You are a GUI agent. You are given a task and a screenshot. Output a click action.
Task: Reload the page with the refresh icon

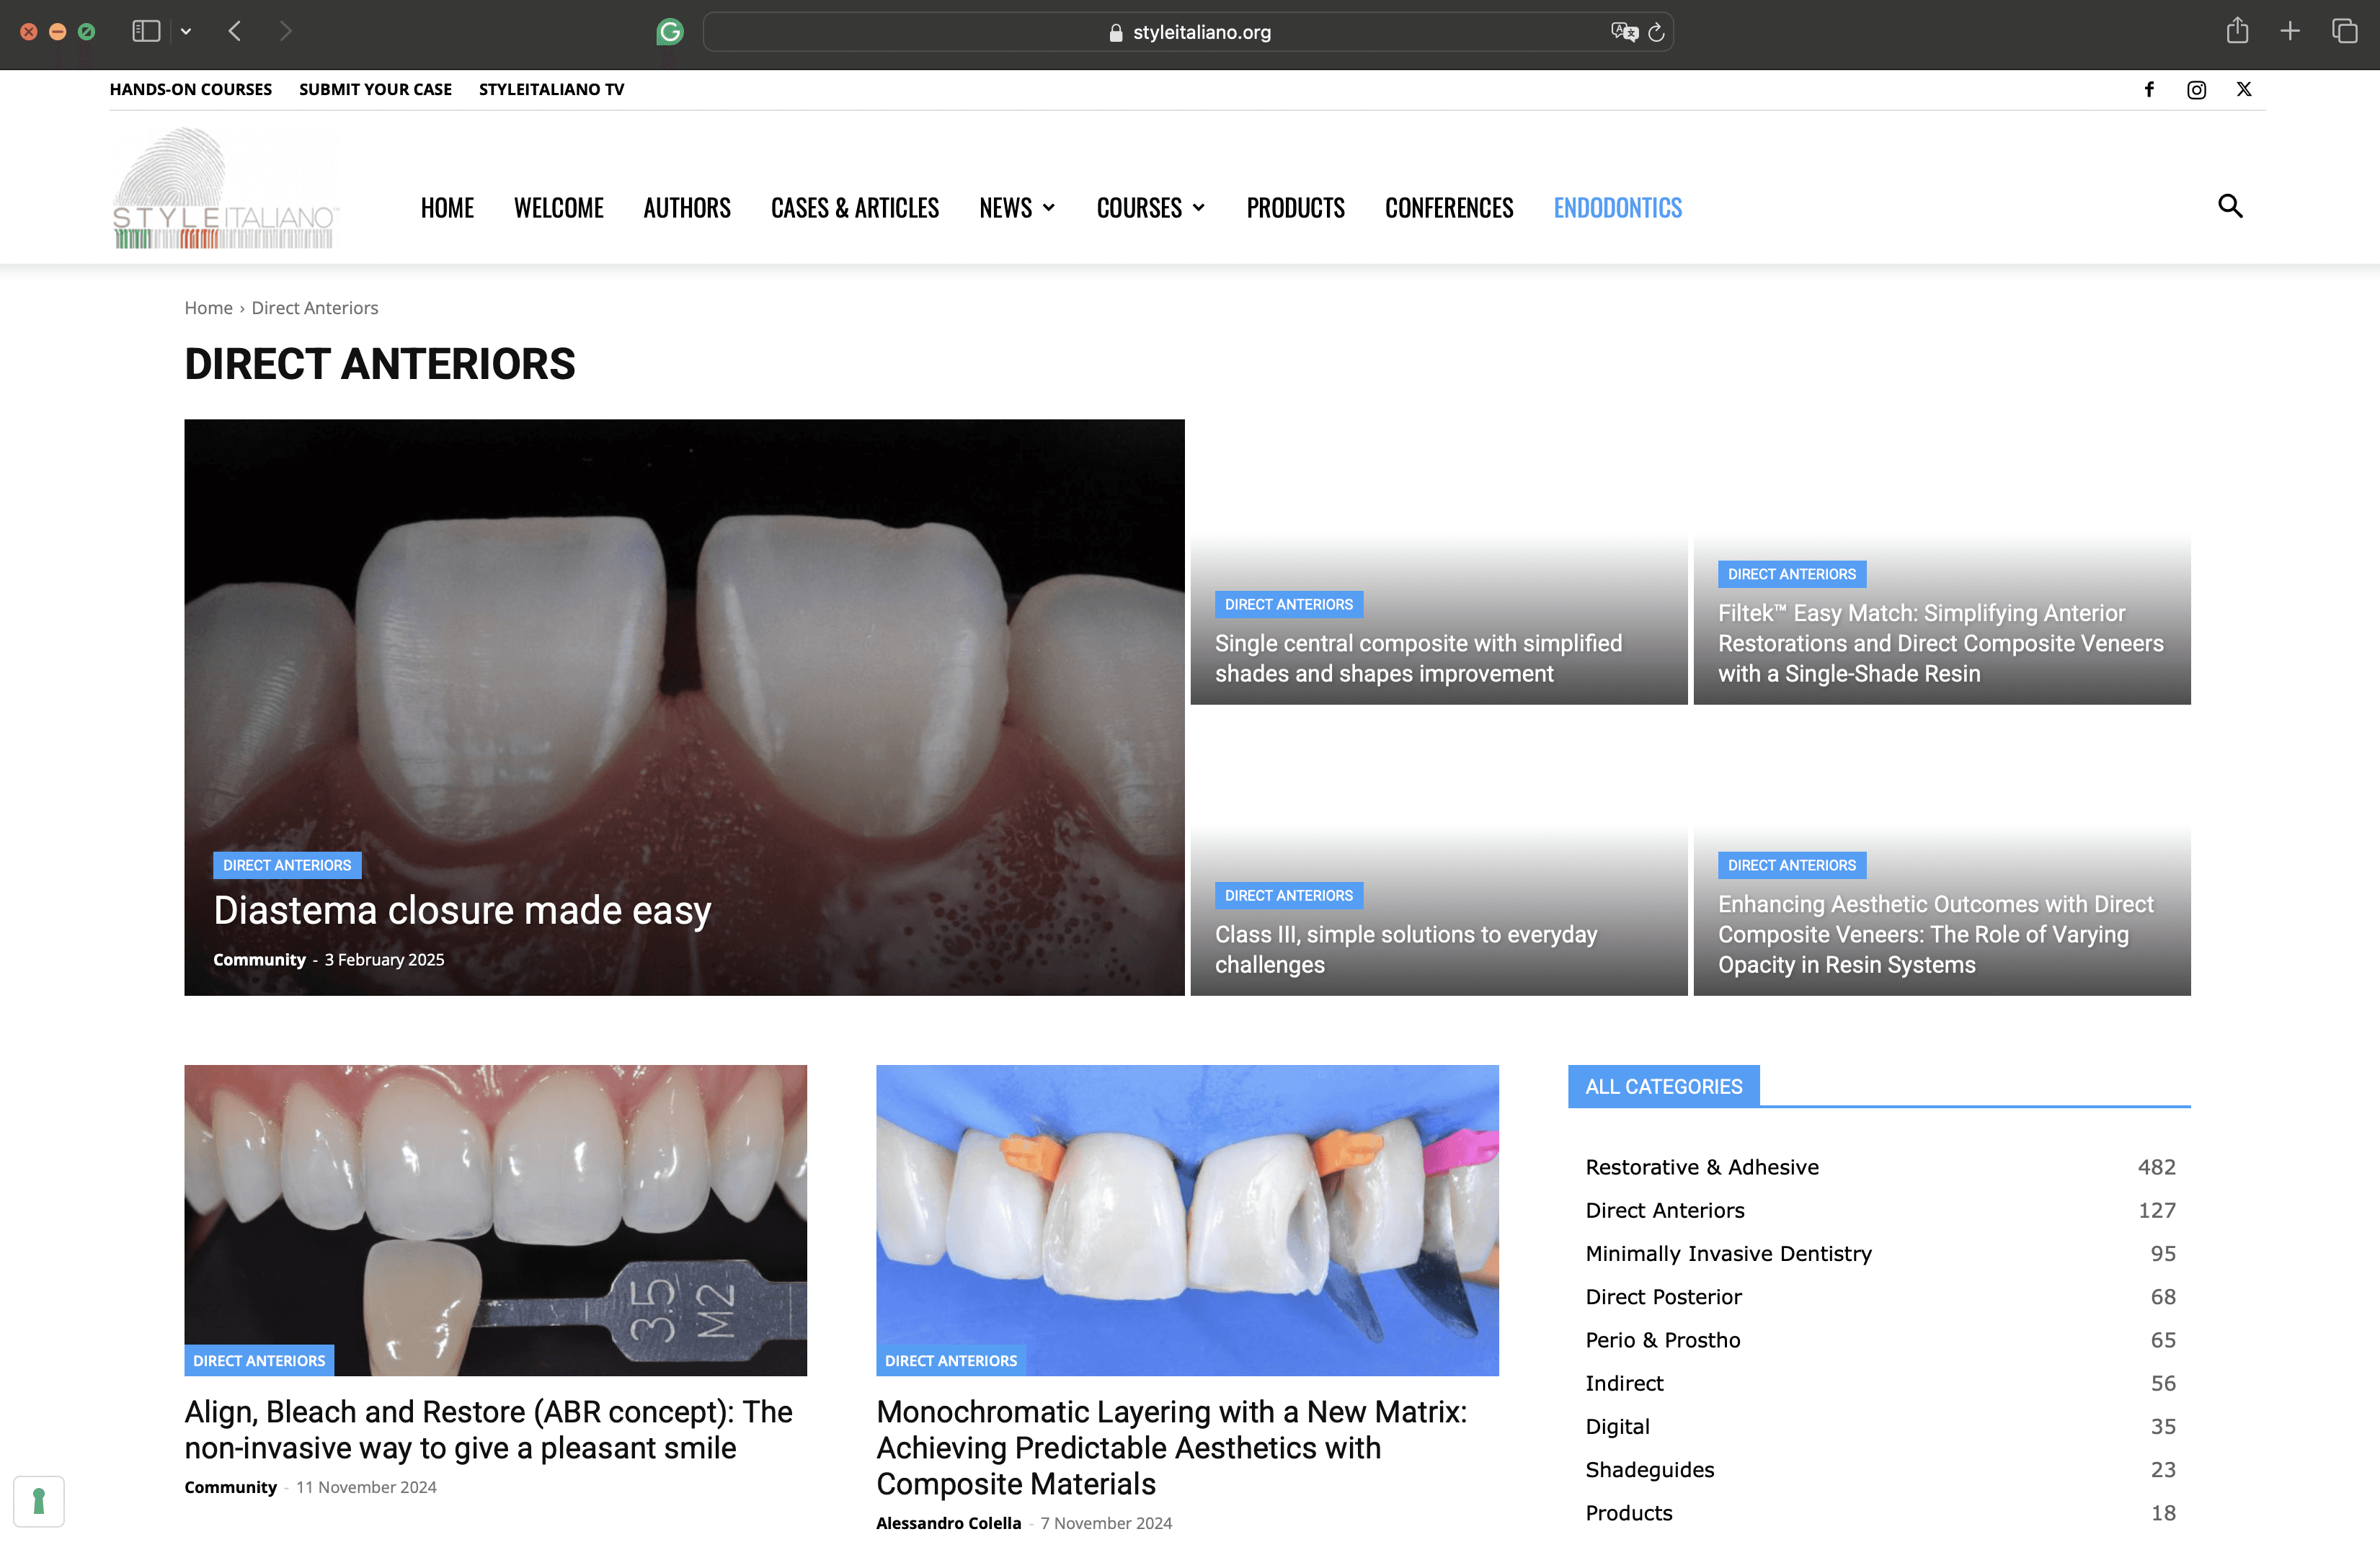tap(1656, 32)
